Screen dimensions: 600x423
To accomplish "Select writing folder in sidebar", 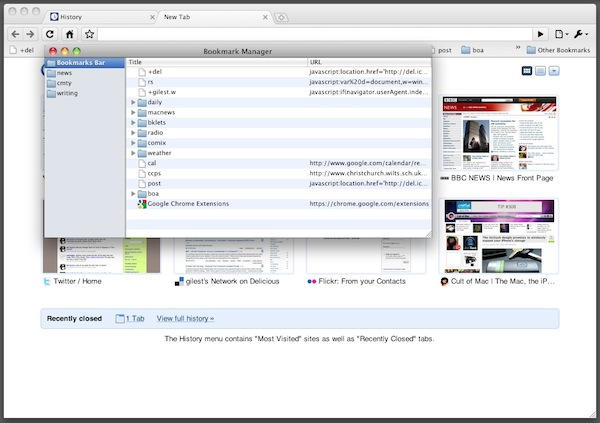I will (x=85, y=93).
